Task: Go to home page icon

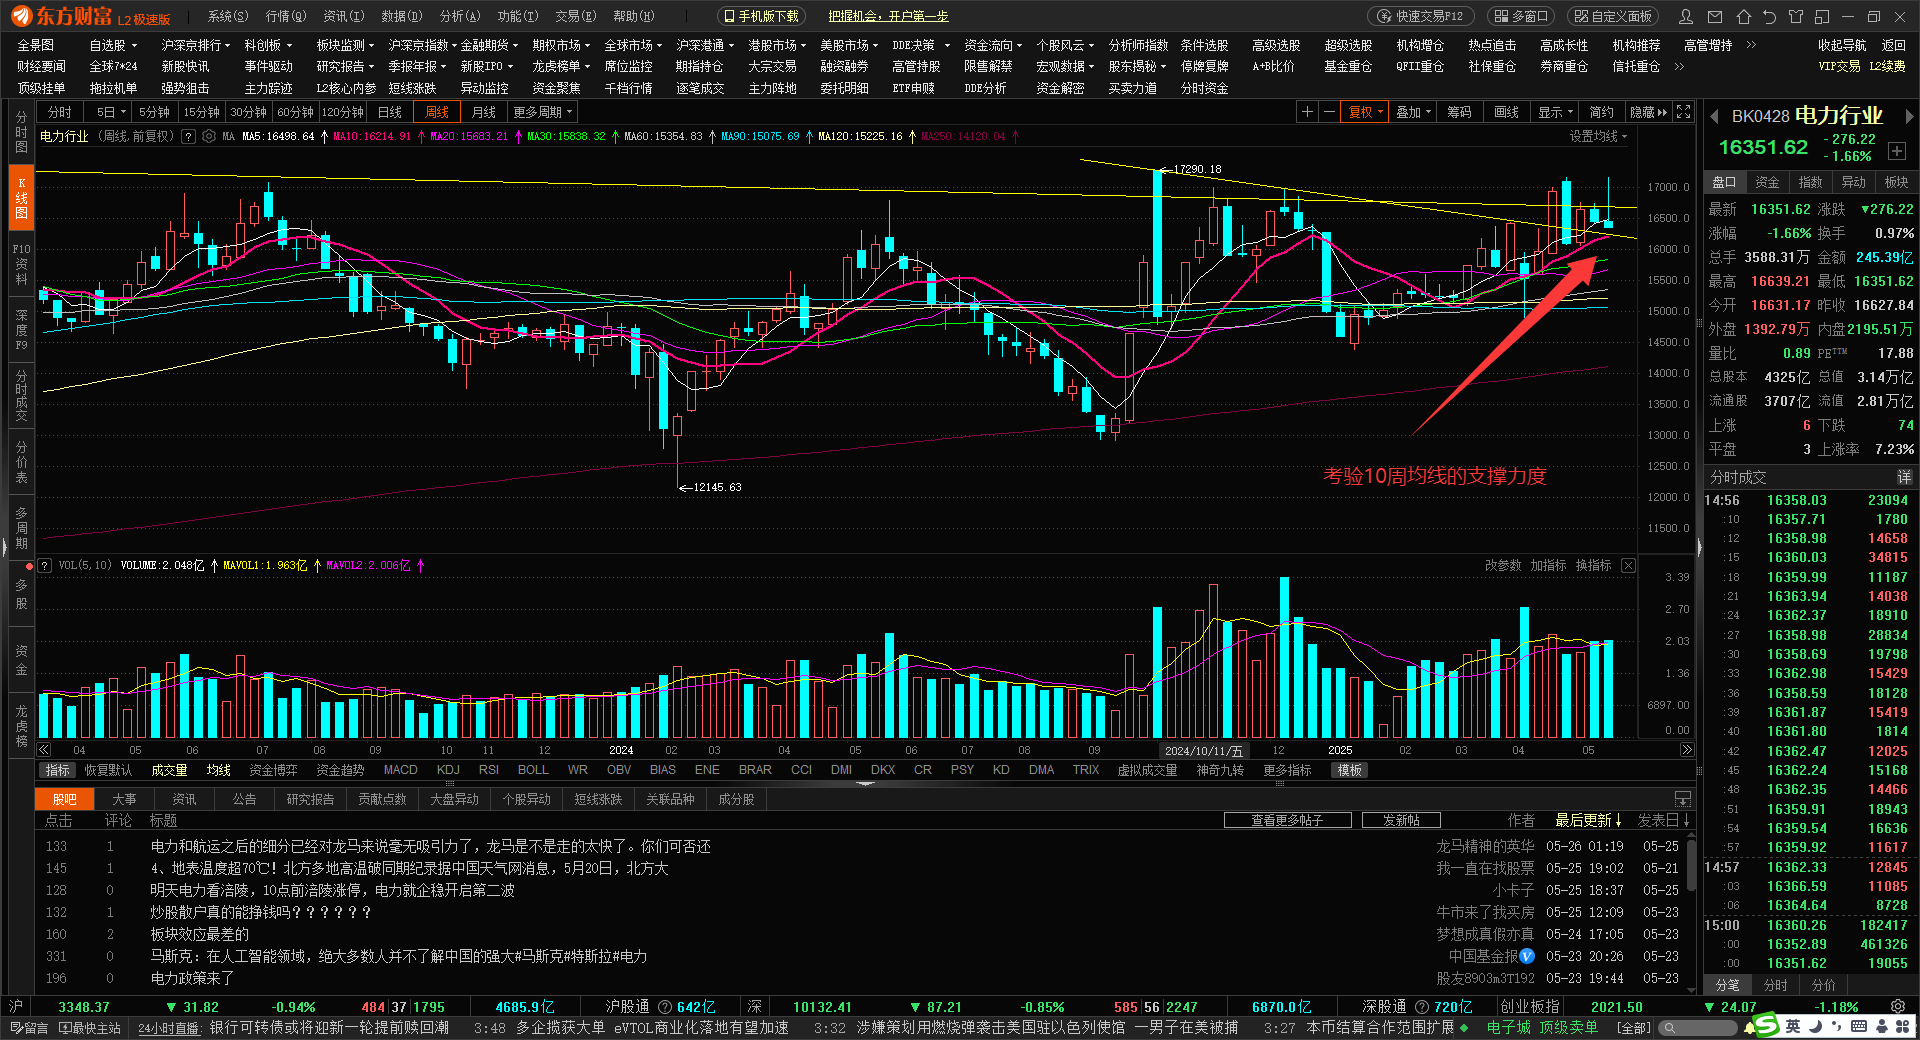Action: (x=1744, y=17)
